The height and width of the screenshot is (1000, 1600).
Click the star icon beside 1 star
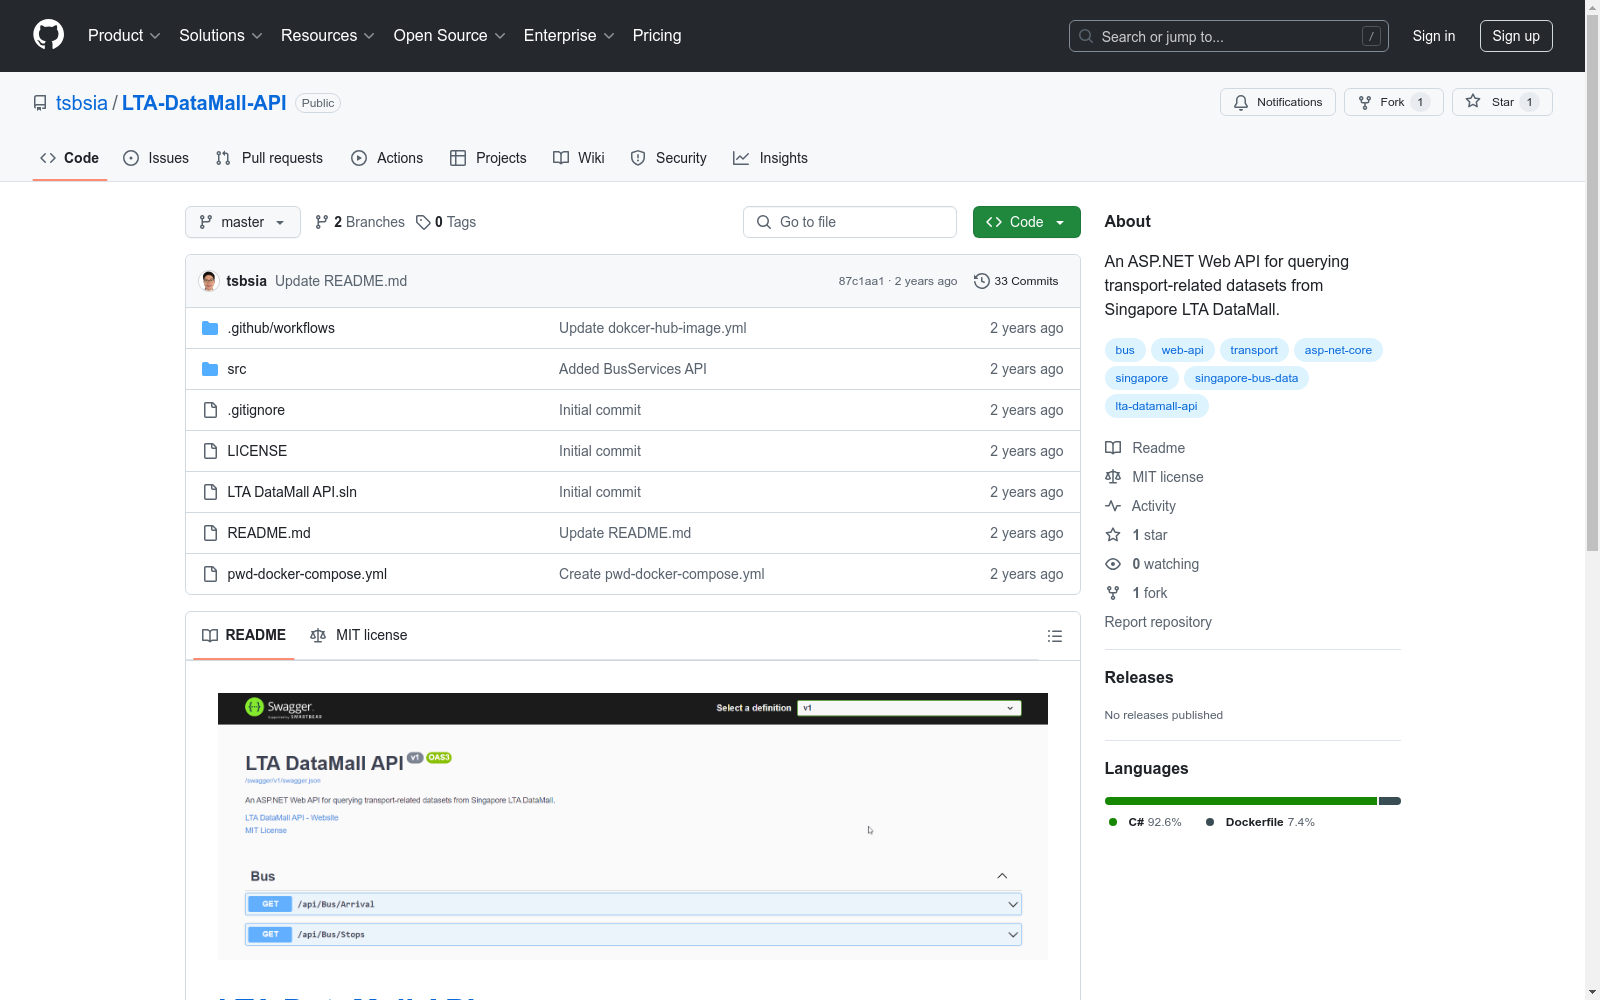tap(1113, 535)
